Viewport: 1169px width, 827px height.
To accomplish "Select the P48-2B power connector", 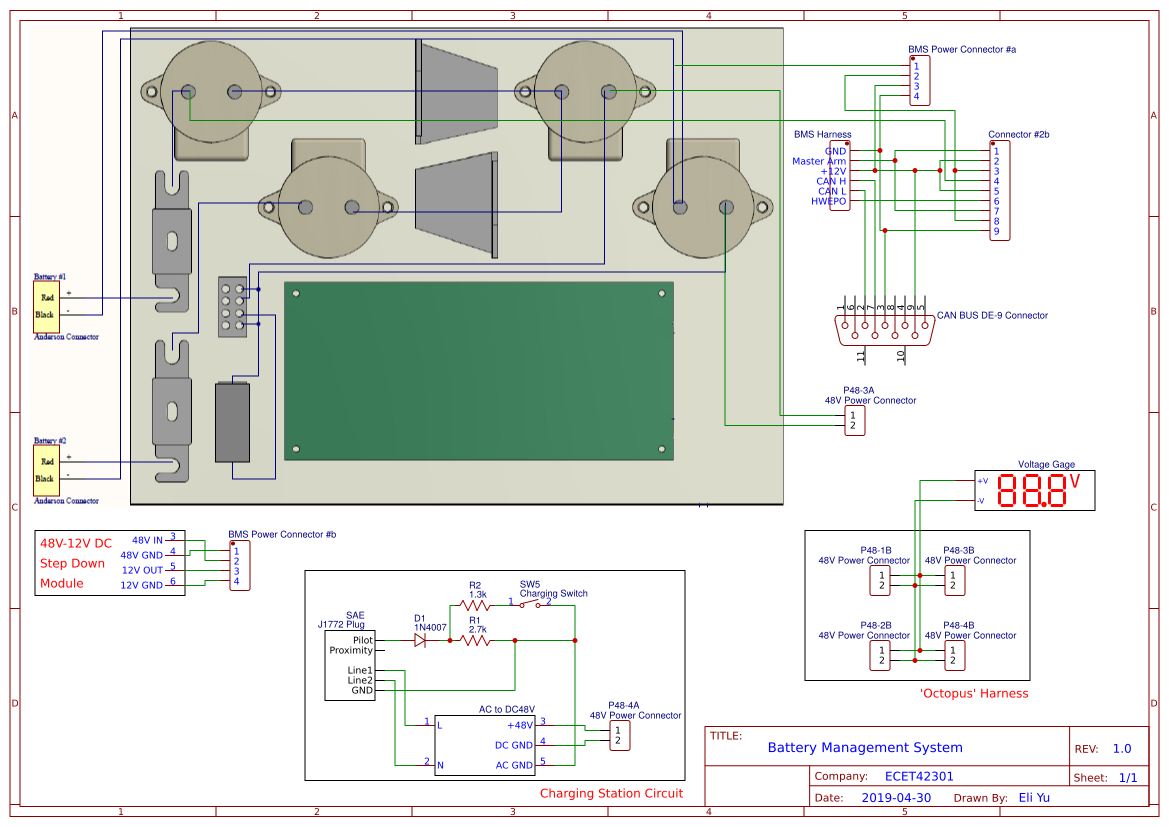I will [880, 655].
